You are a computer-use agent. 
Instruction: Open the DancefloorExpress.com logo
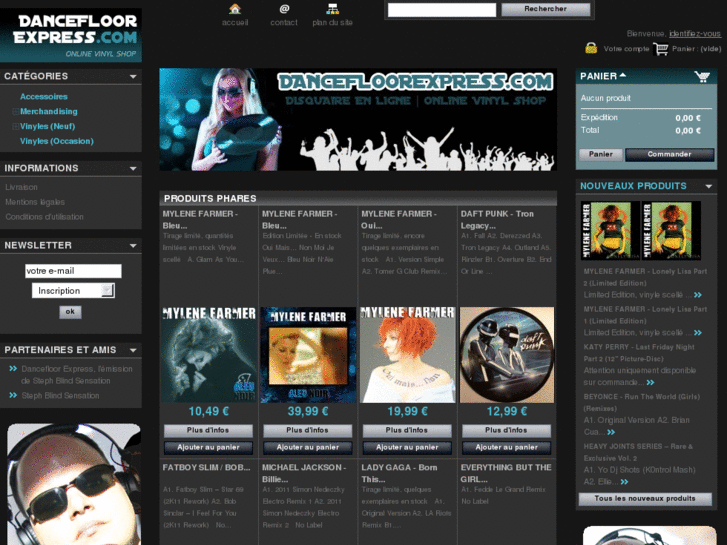(x=71, y=35)
